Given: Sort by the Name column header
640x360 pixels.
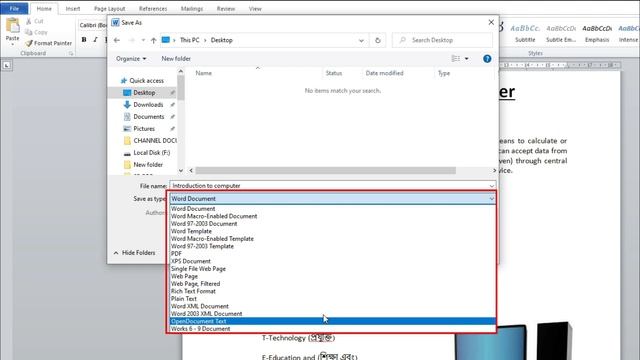Looking at the screenshot, I should (203, 73).
